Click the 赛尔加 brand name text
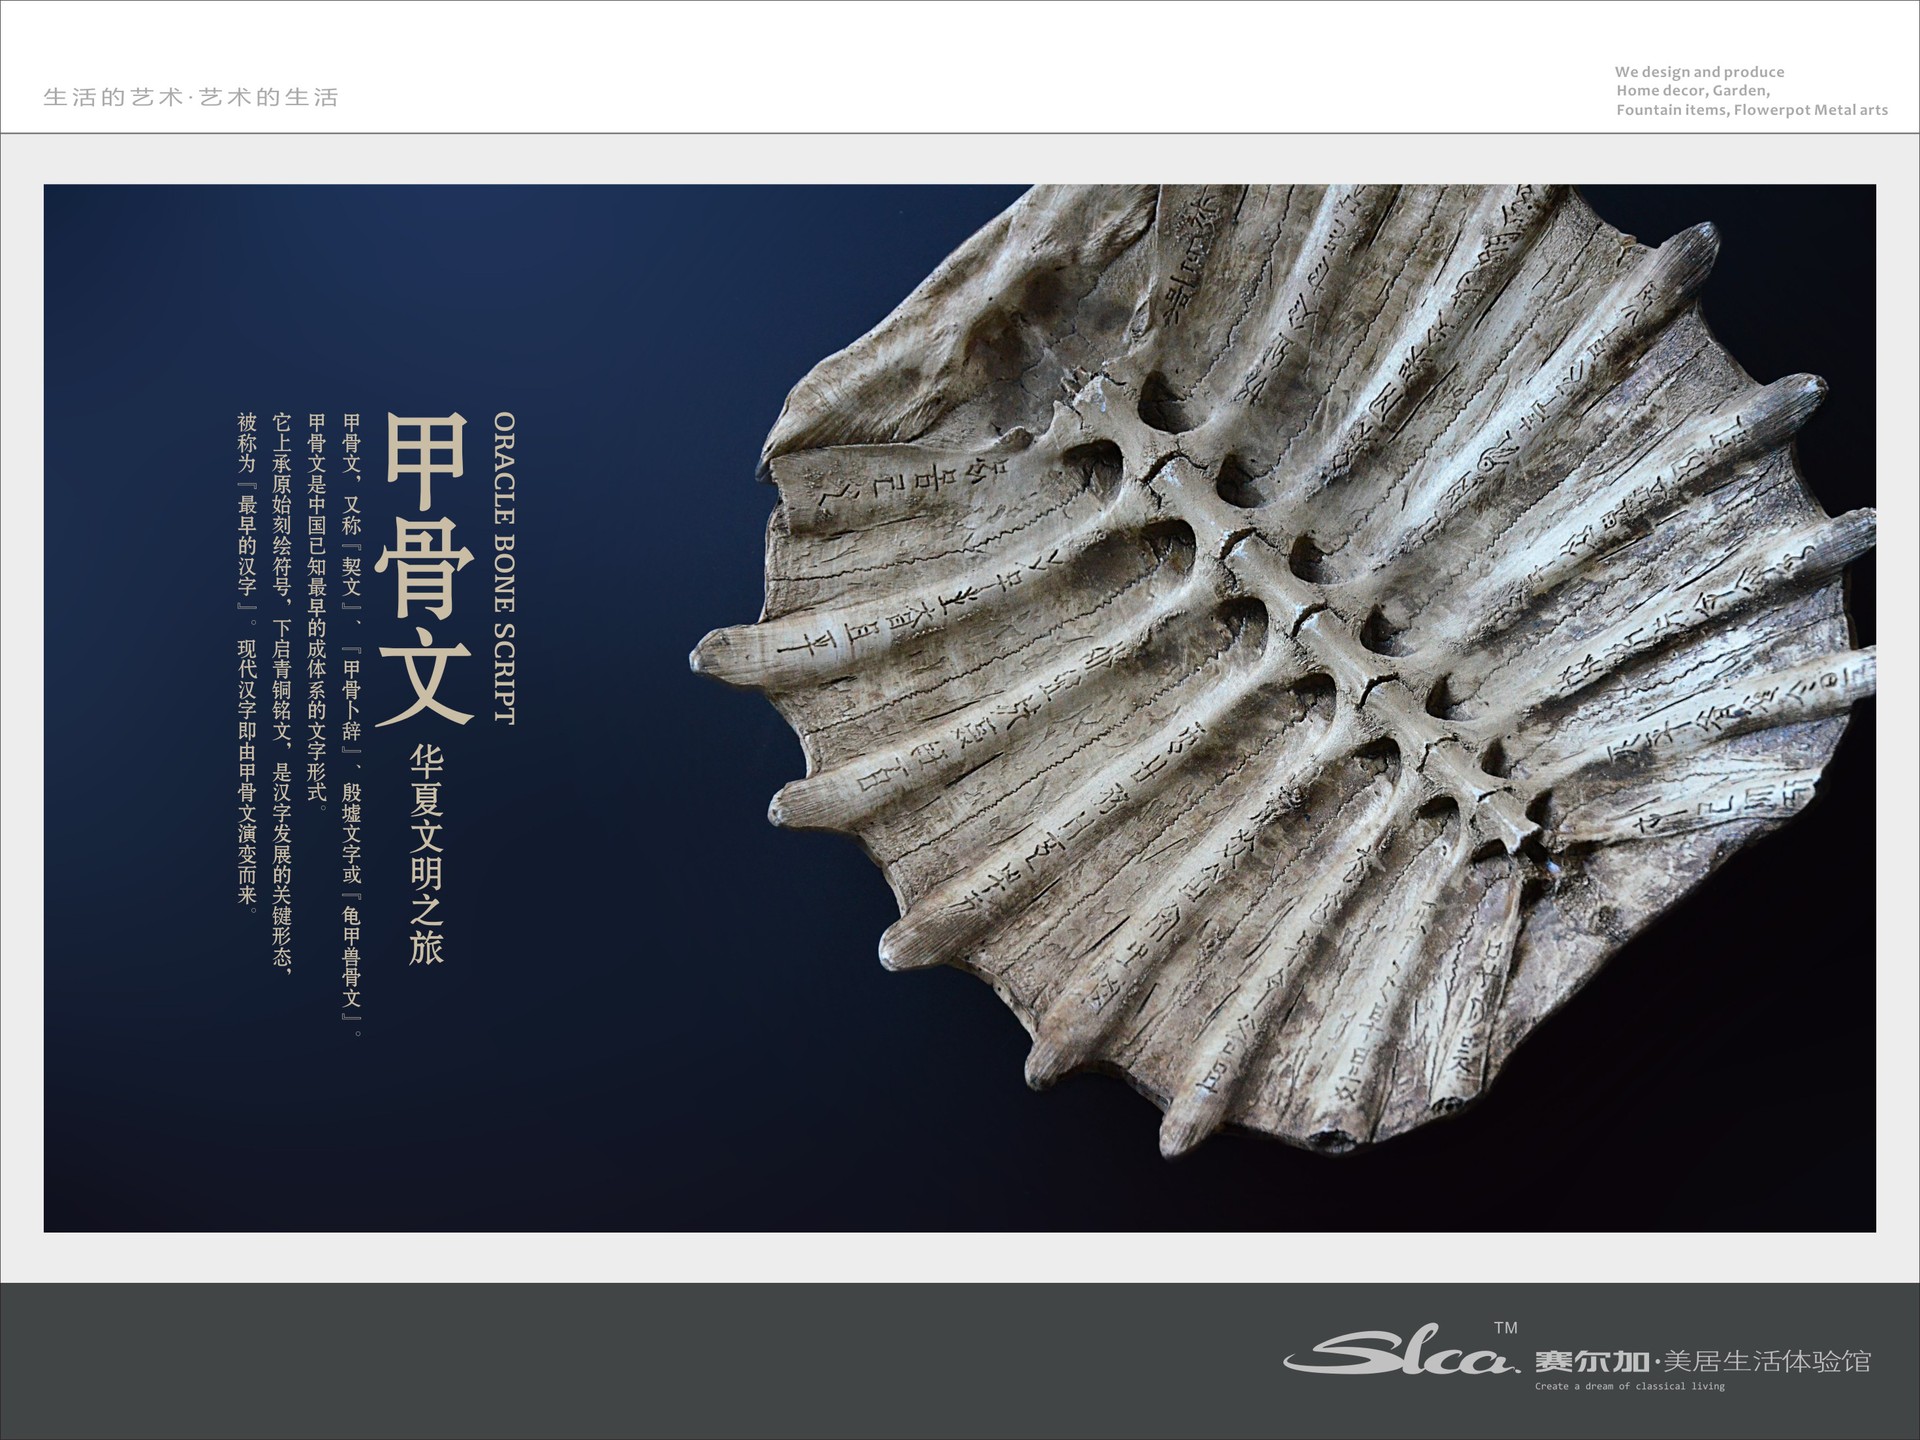Viewport: 1920px width, 1440px height. pyautogui.click(x=1592, y=1361)
